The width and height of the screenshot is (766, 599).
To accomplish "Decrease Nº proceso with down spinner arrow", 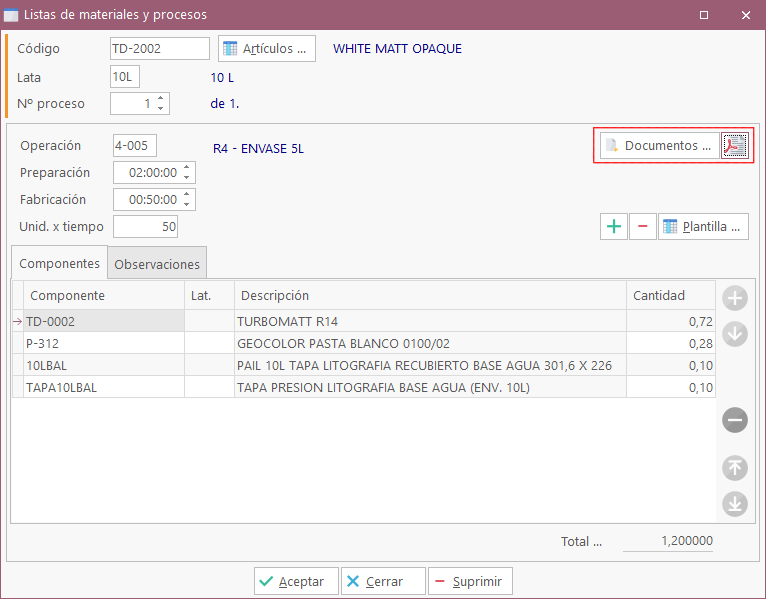I will click(x=161, y=108).
